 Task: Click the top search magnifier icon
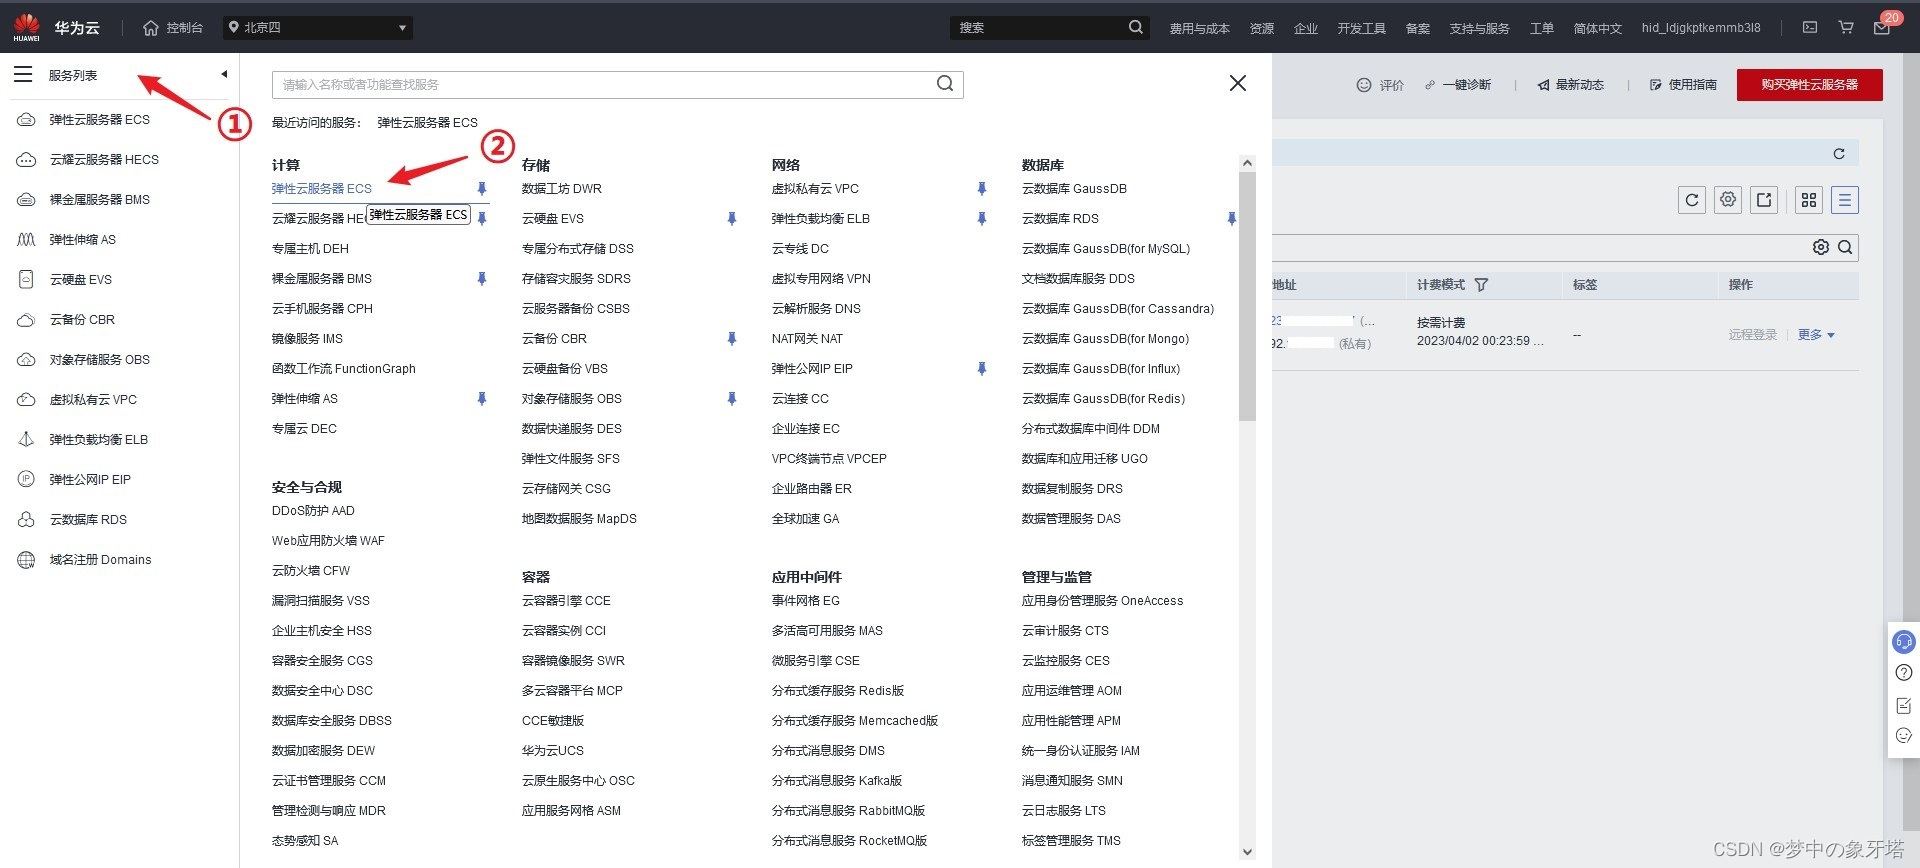tap(1136, 27)
